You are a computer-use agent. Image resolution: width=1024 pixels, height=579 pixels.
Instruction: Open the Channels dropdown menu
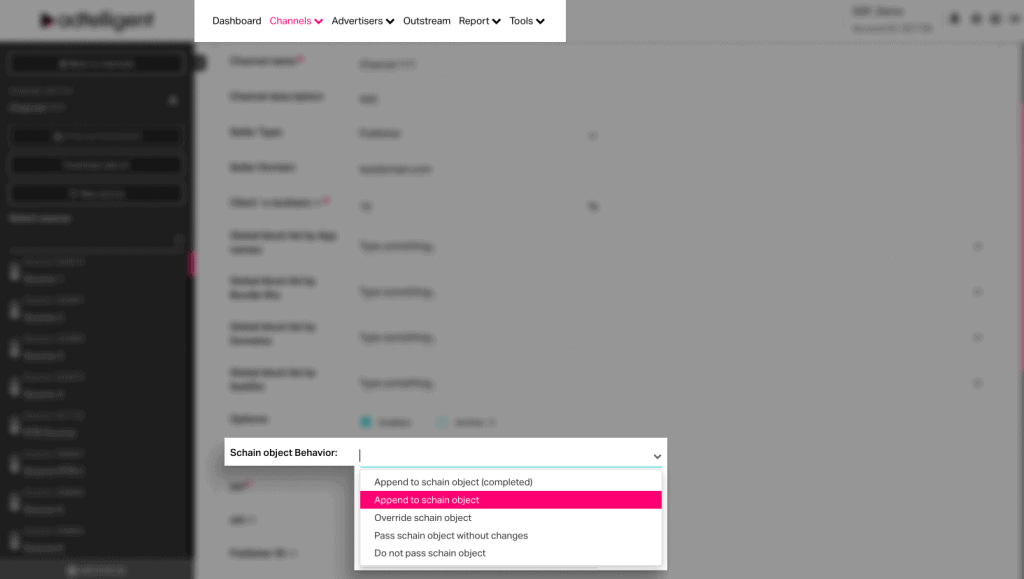click(x=296, y=21)
